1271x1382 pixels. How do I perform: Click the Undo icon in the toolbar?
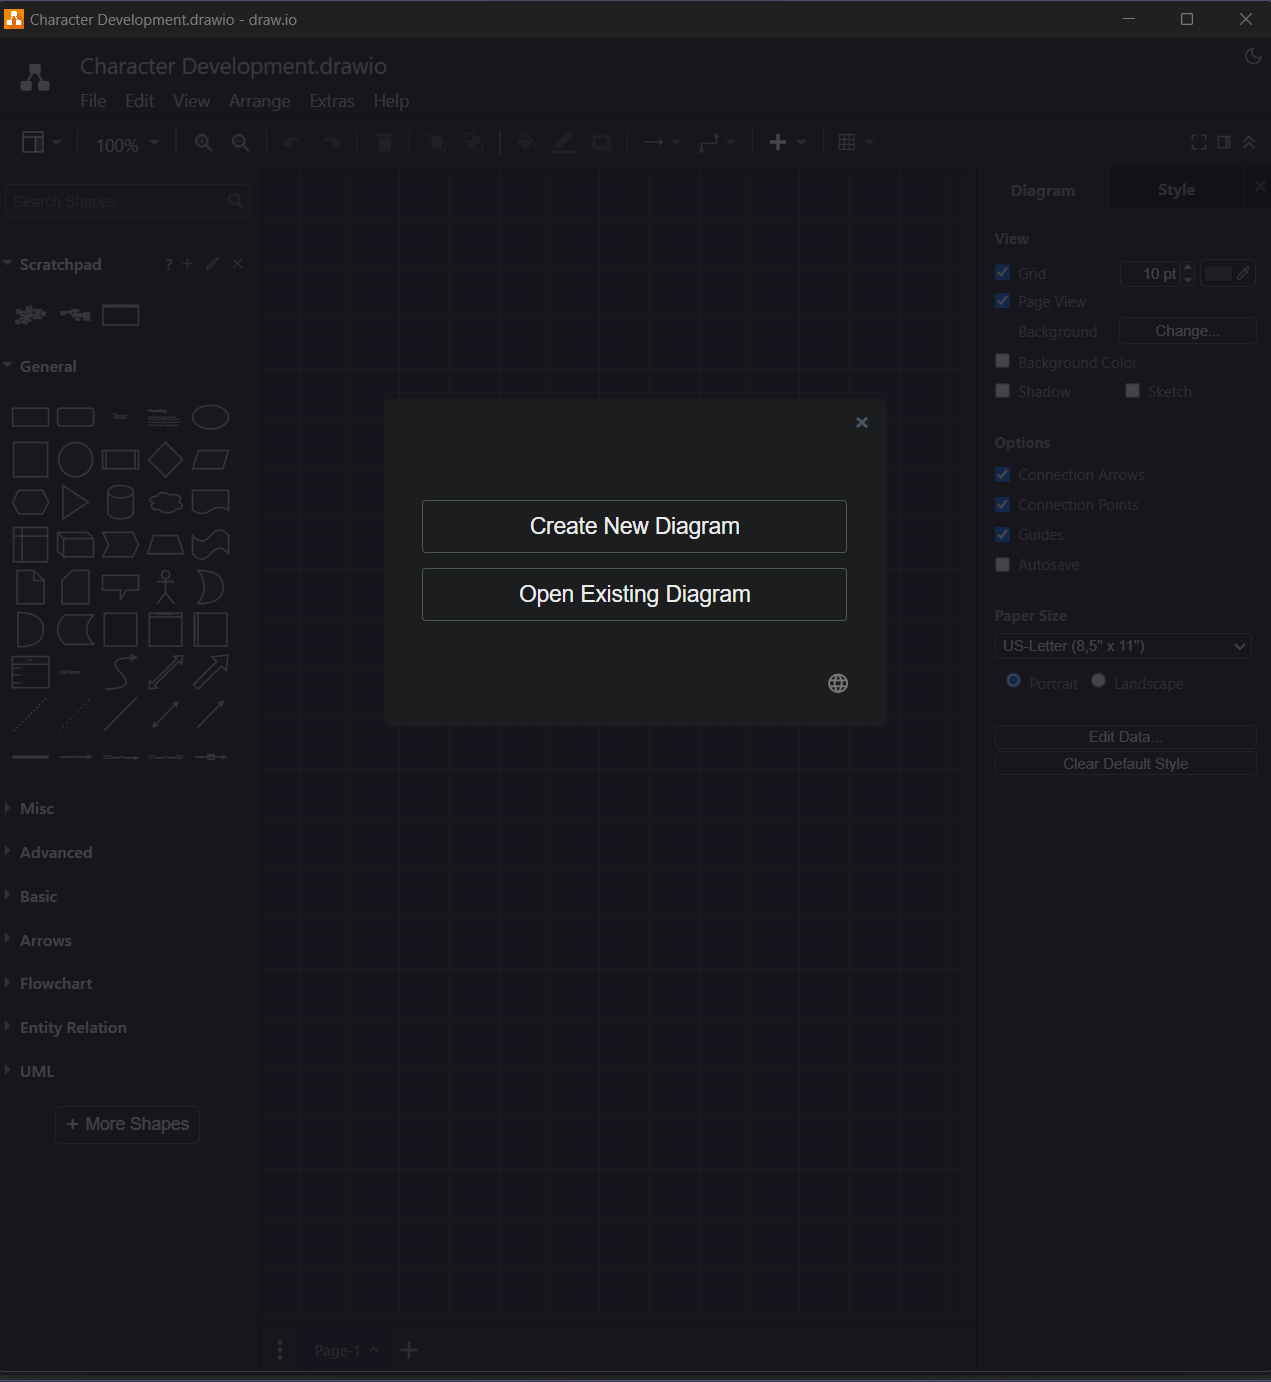[x=290, y=142]
